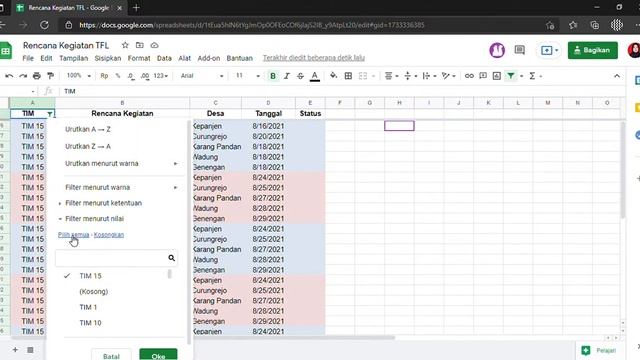The image size is (640, 360).
Task: Open the present to meeting button
Action: [x=549, y=50]
